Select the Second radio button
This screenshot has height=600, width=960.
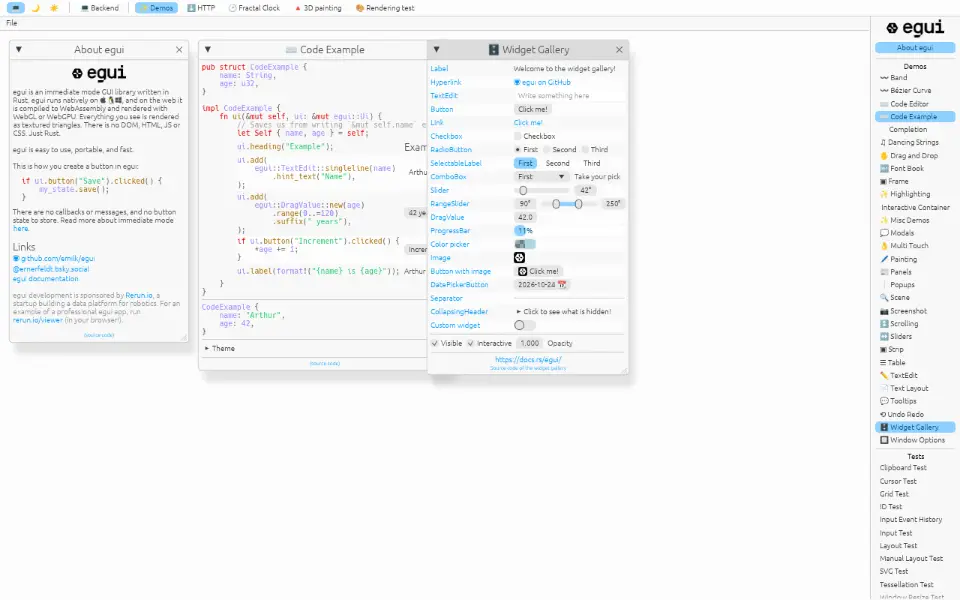coord(560,149)
